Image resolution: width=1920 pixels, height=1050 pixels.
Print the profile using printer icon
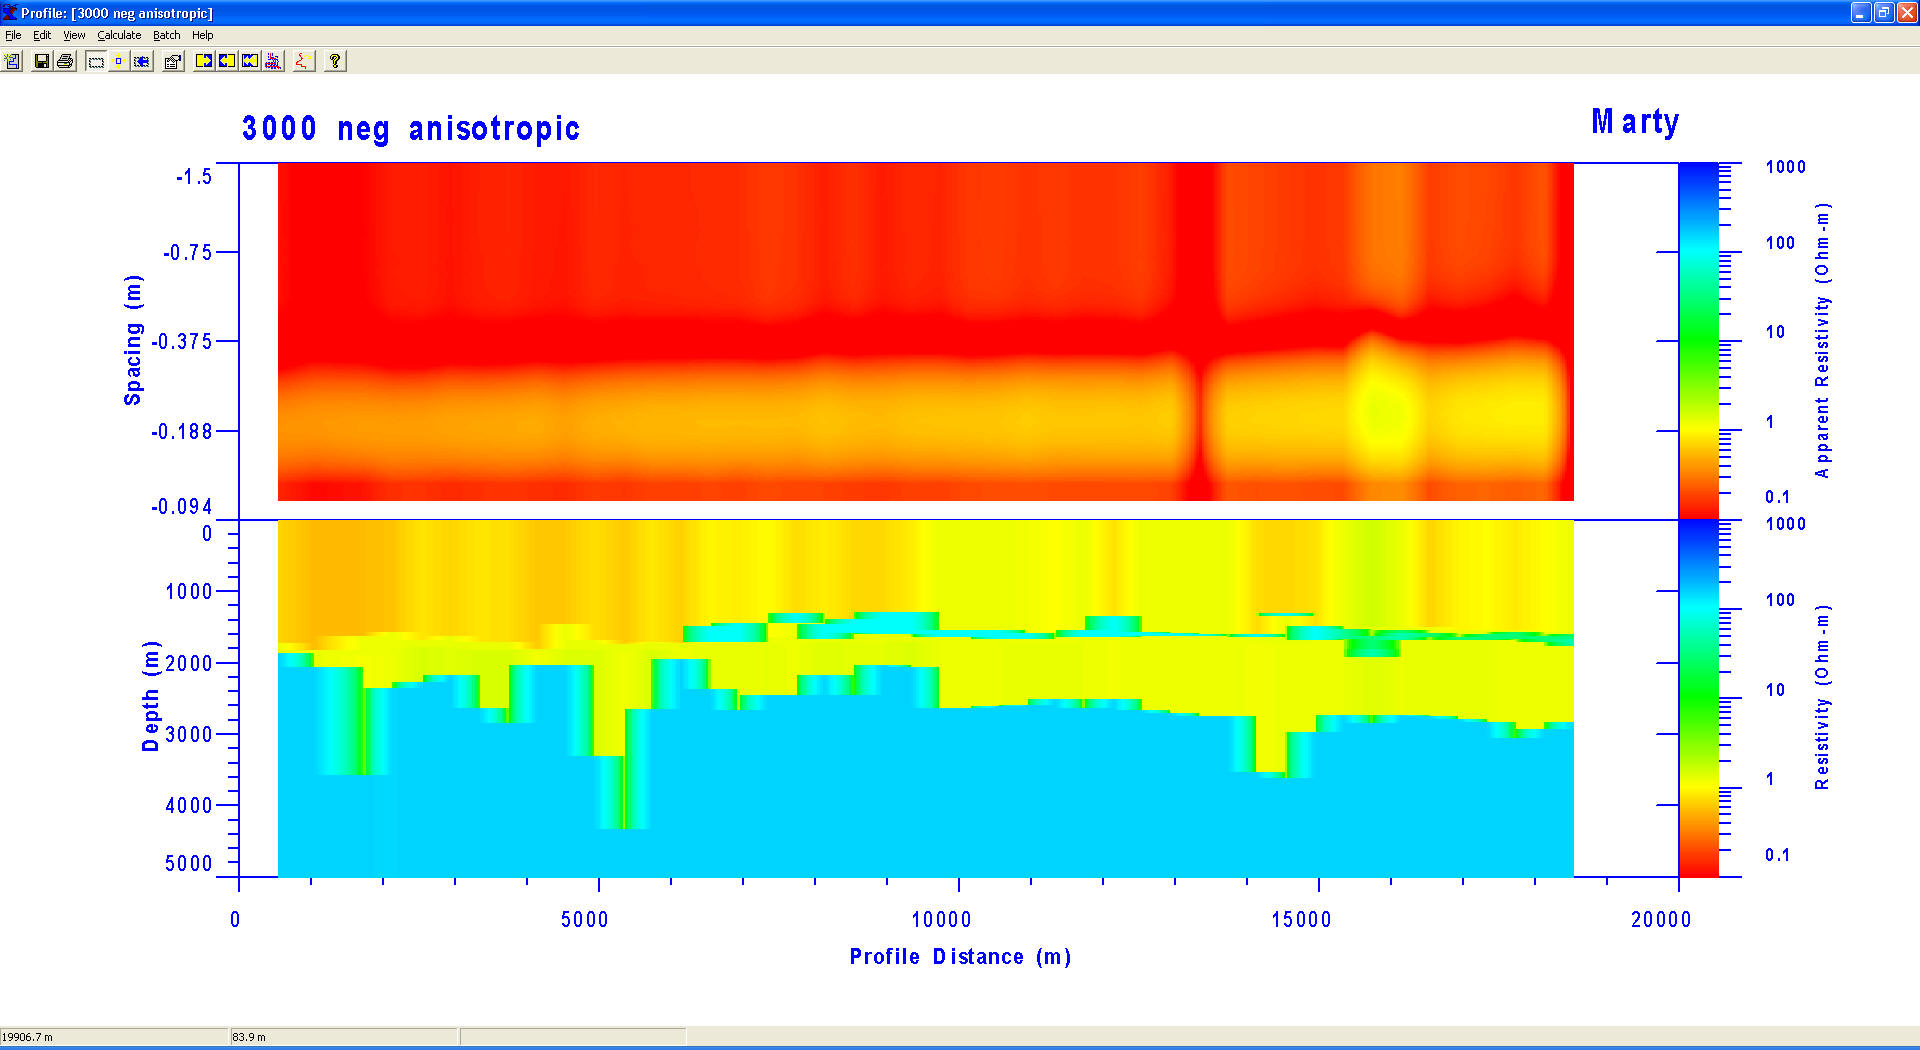[x=65, y=61]
